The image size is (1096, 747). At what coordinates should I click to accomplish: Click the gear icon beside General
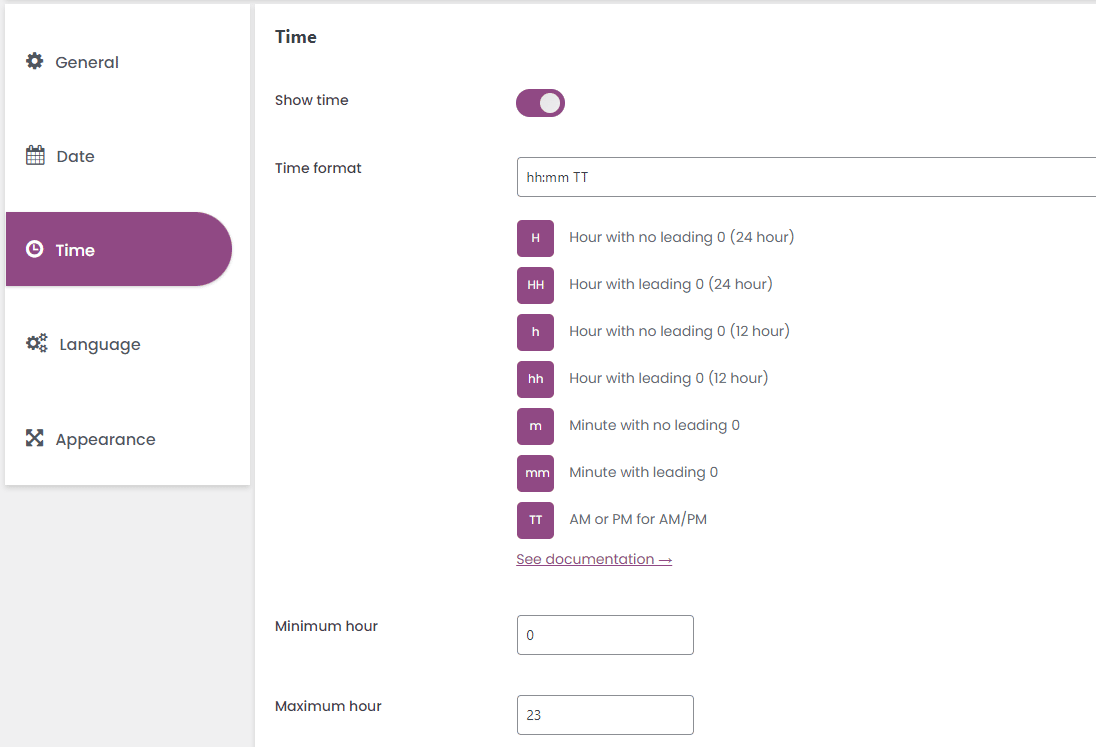35,61
